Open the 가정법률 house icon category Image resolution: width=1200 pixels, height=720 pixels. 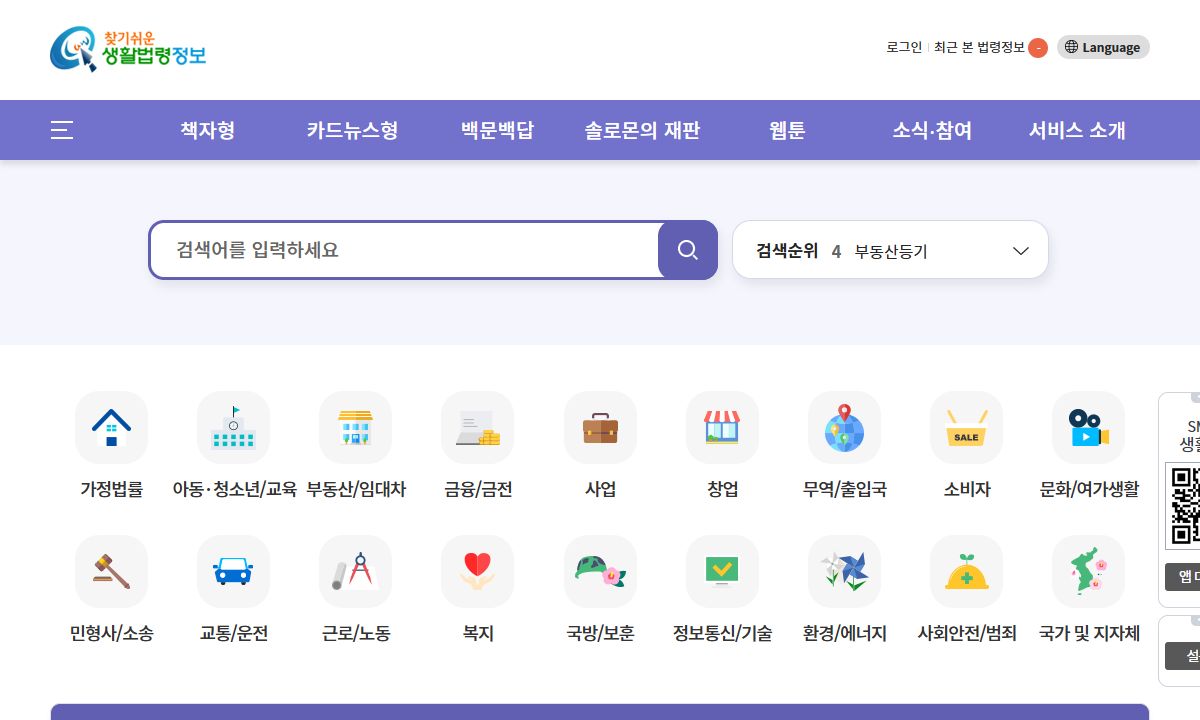pos(111,428)
